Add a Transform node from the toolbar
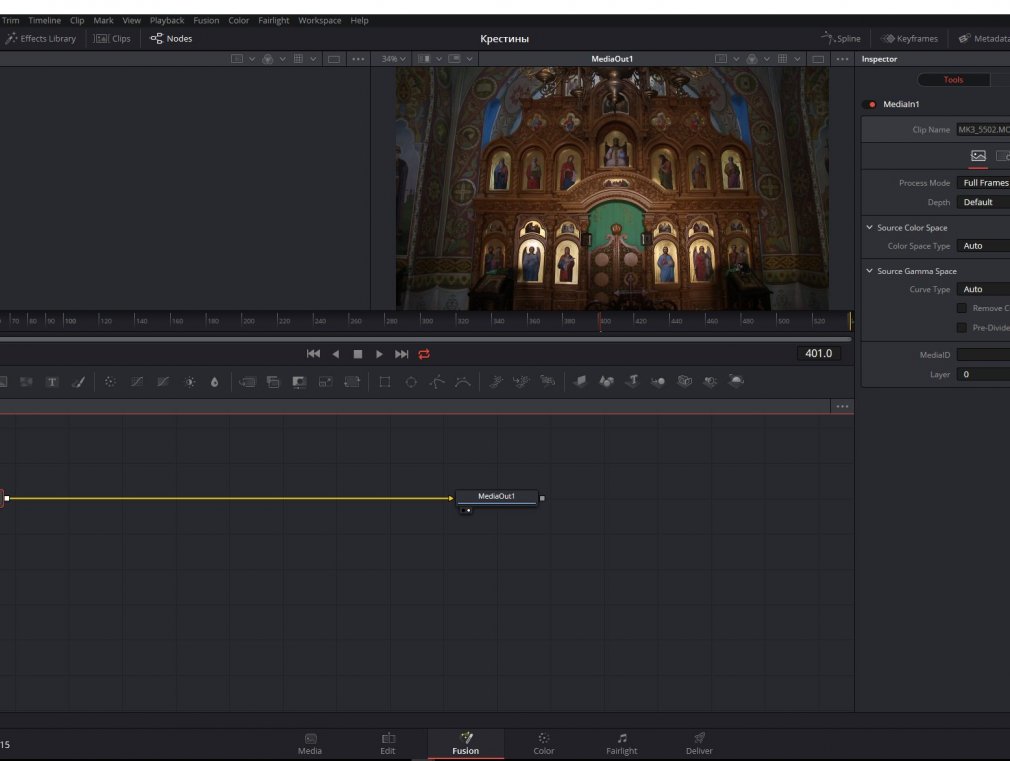 pyautogui.click(x=352, y=382)
